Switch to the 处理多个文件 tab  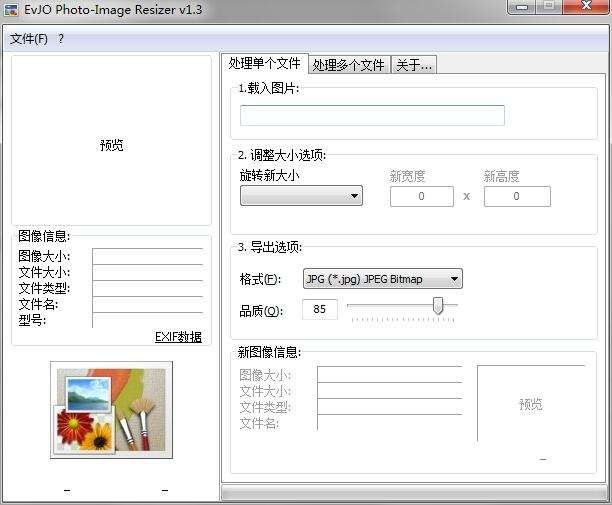point(349,65)
